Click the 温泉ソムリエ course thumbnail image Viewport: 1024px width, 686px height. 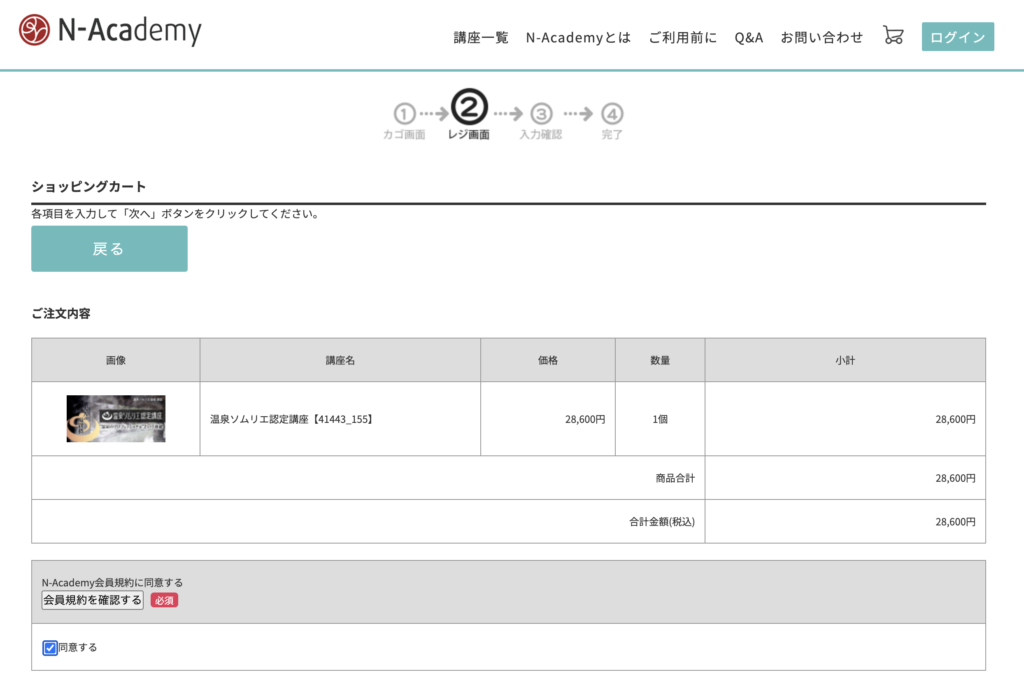116,419
